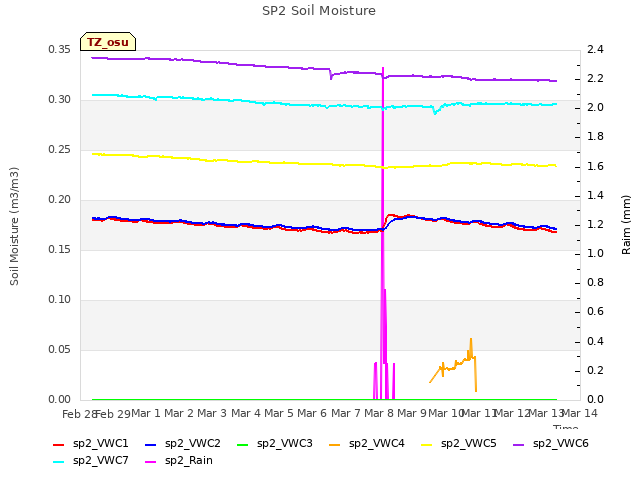Click the yellow sp2_VWC5 legend swatch

coord(427,445)
